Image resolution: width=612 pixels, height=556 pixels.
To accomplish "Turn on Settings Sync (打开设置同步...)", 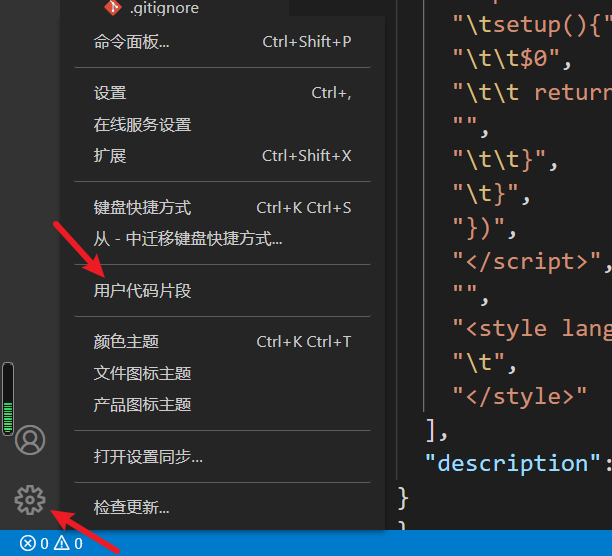I will pos(222,457).
